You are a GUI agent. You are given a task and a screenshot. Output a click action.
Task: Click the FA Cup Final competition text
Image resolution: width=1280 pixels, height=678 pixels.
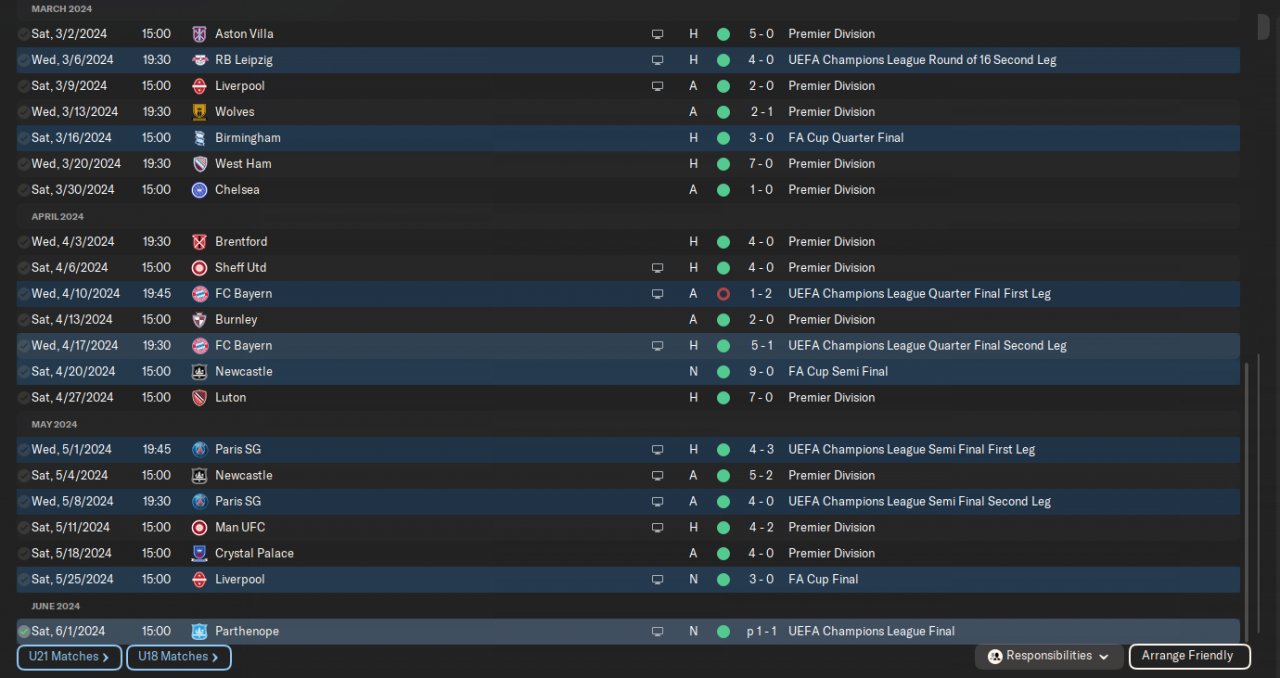pos(823,580)
